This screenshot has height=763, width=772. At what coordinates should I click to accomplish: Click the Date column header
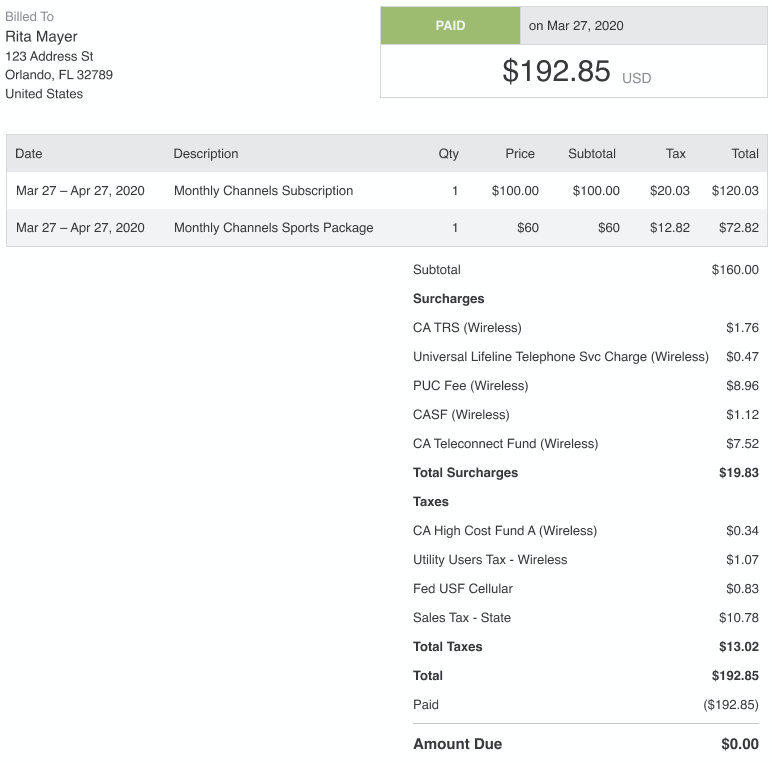pos(29,154)
